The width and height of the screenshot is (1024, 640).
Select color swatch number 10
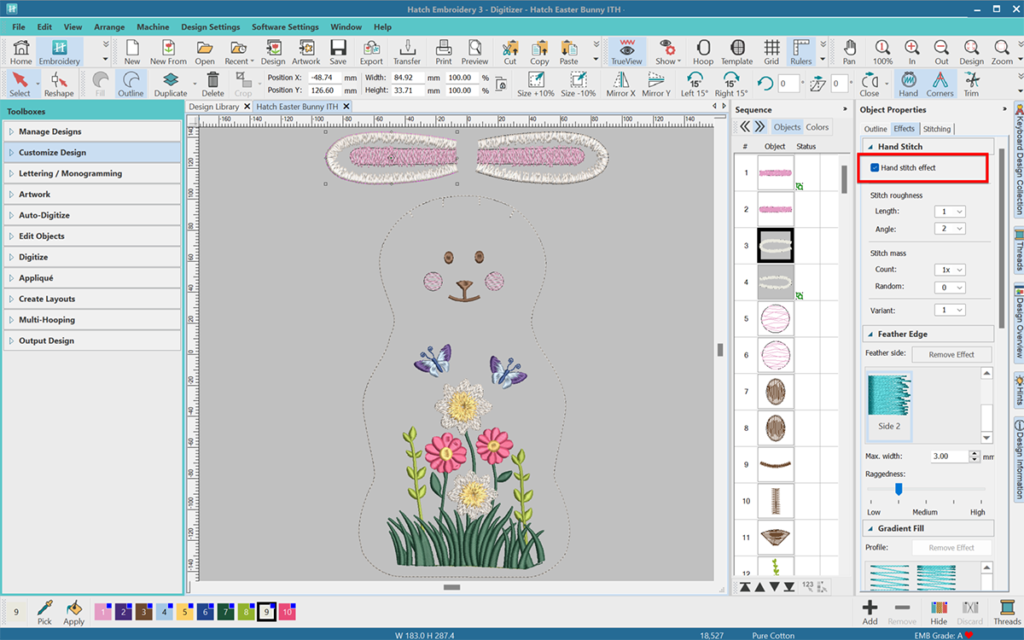288,611
